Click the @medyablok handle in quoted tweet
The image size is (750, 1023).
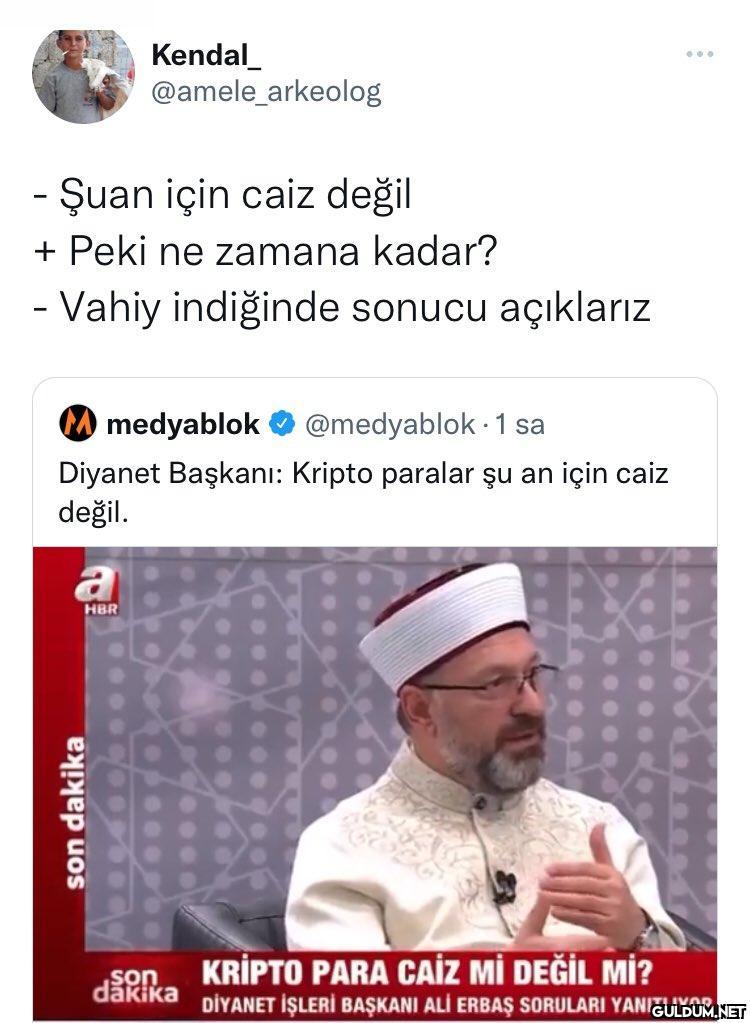389,424
